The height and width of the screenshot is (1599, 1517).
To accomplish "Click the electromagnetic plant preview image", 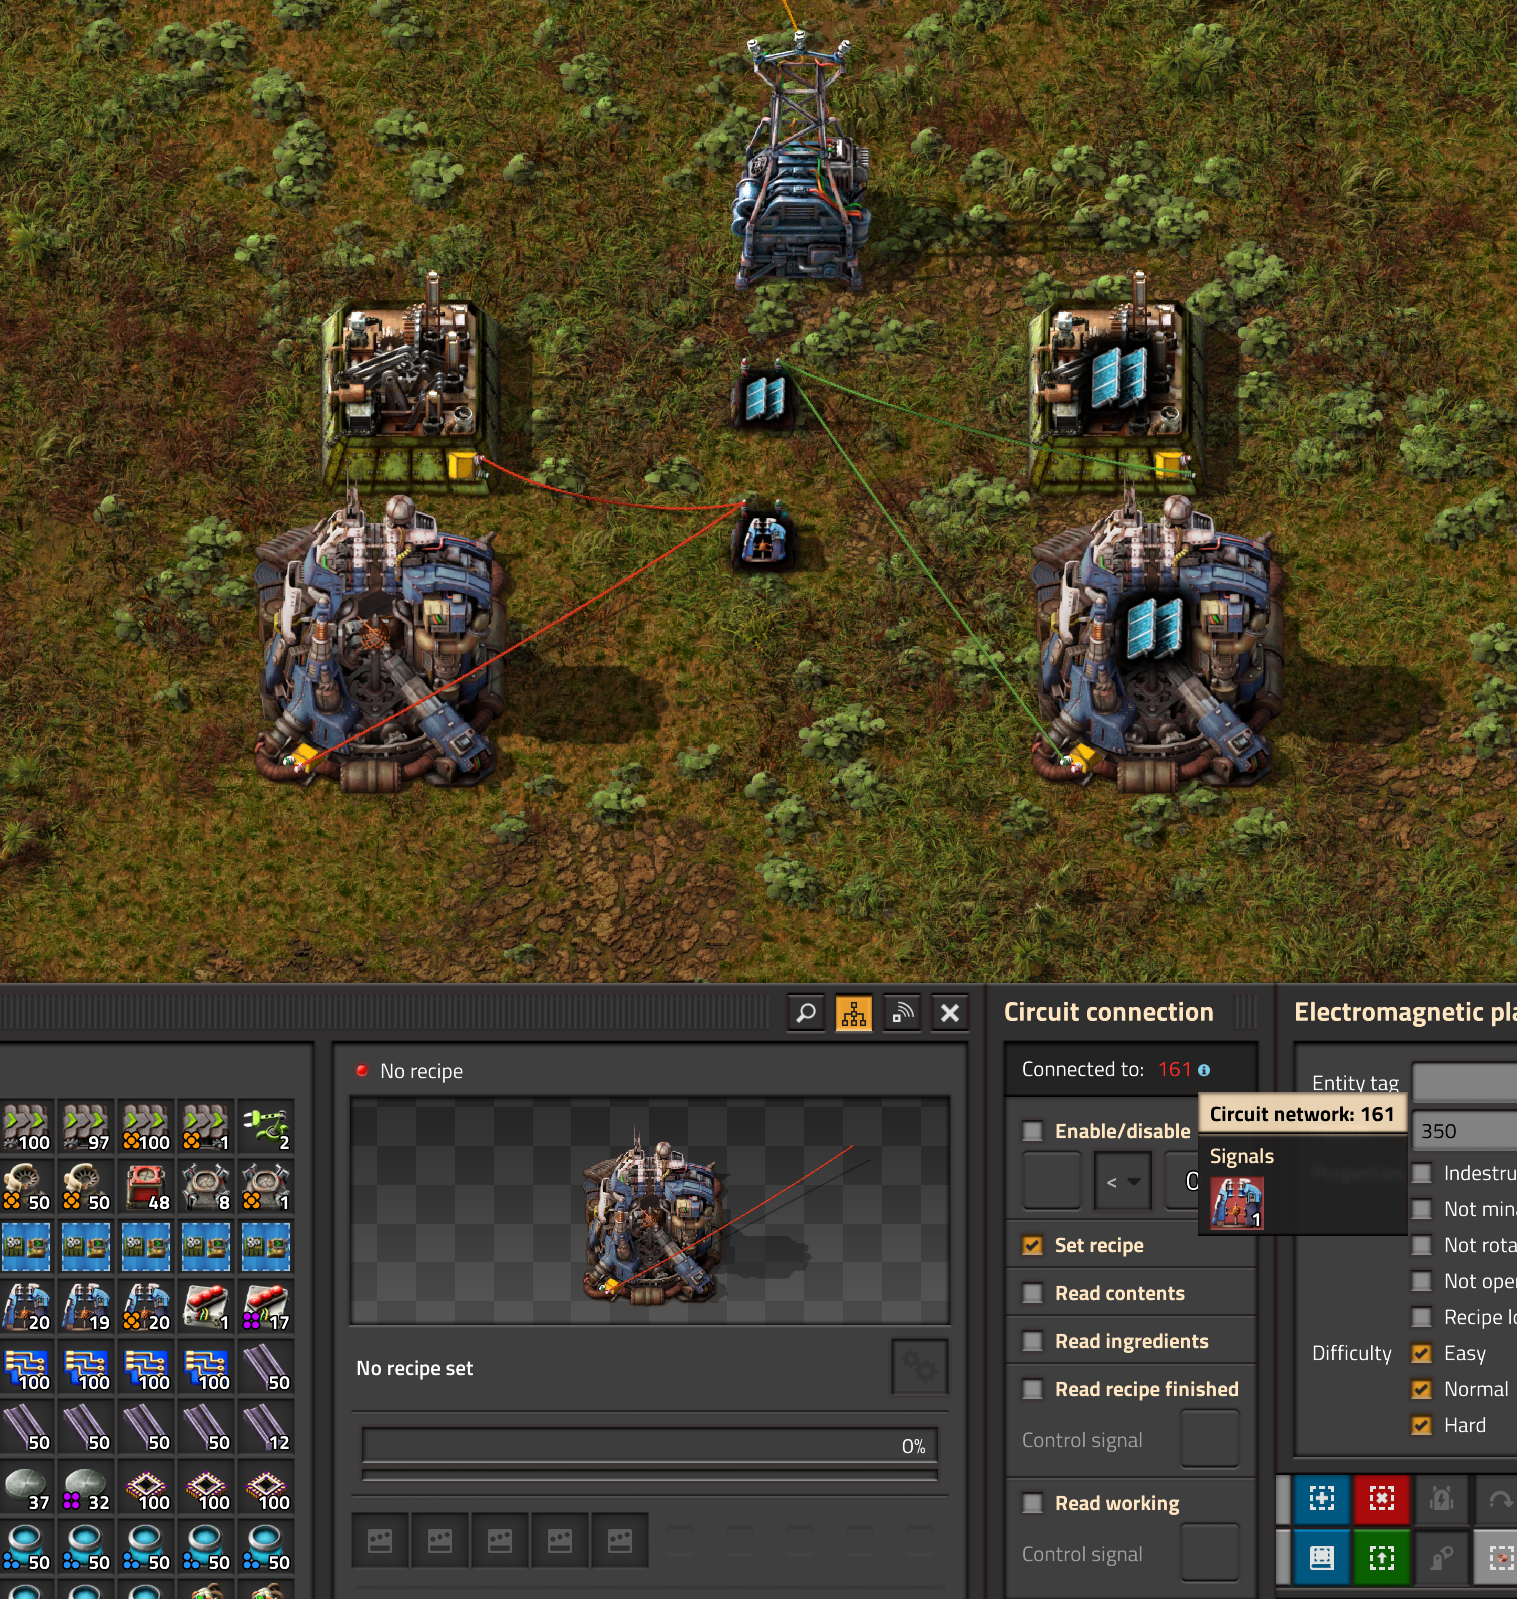I will click(650, 1211).
